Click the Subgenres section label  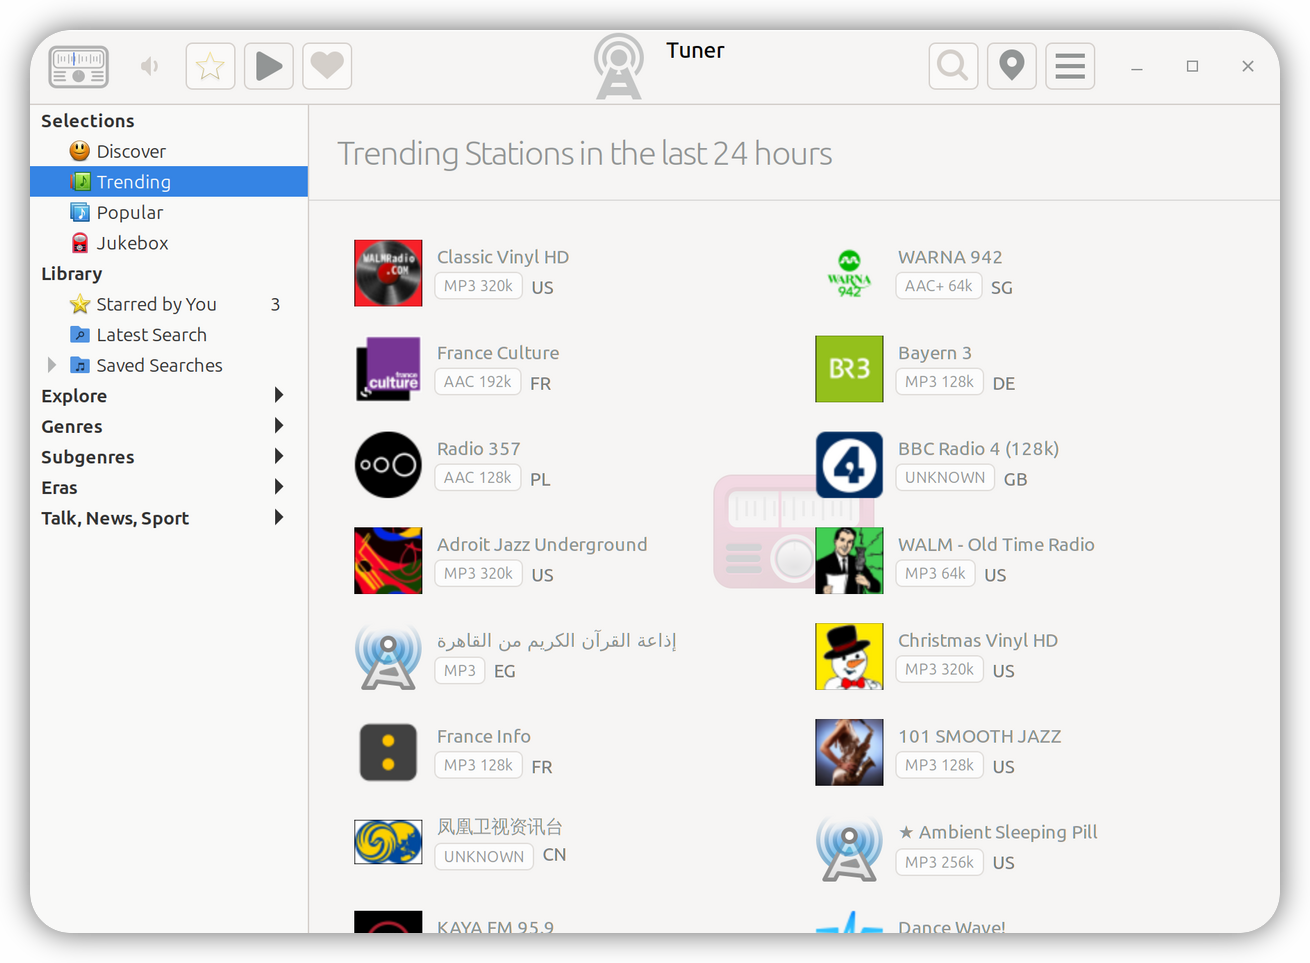(88, 457)
